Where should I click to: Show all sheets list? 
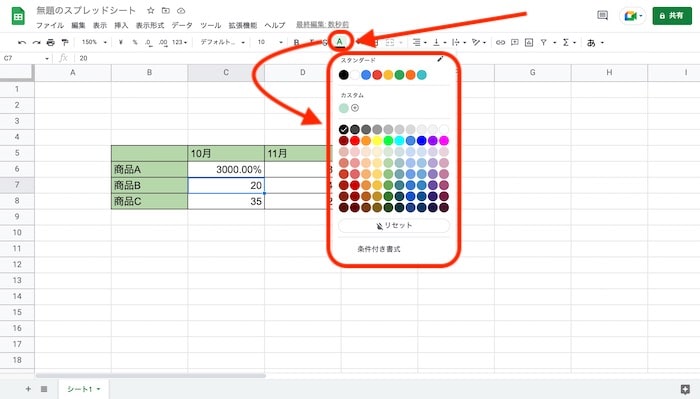(44, 389)
